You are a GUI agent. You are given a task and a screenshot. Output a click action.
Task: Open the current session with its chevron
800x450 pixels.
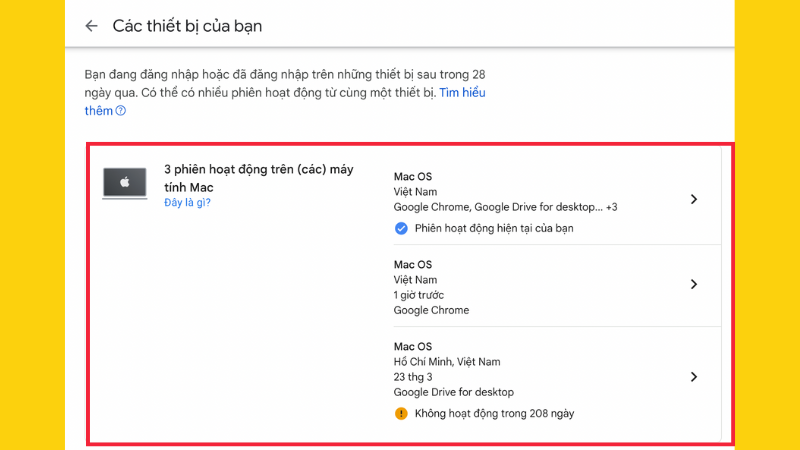tap(694, 200)
